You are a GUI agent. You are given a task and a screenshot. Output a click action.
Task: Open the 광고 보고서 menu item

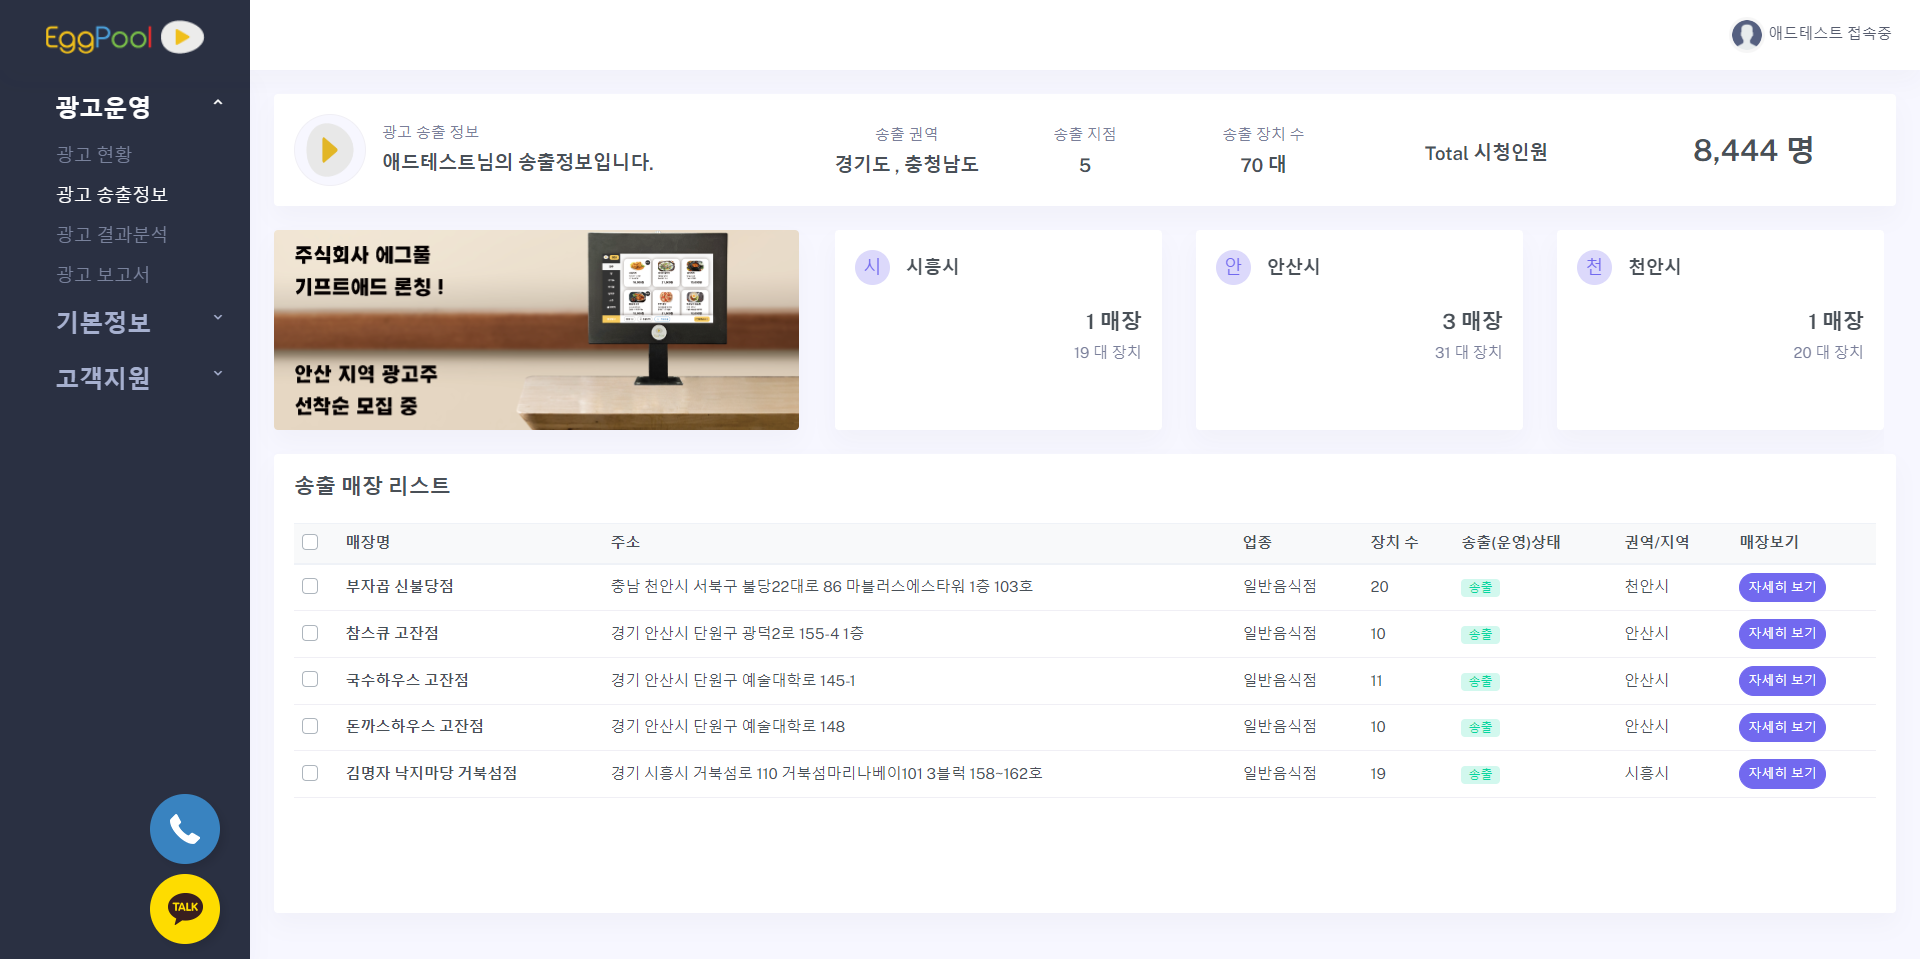(103, 274)
